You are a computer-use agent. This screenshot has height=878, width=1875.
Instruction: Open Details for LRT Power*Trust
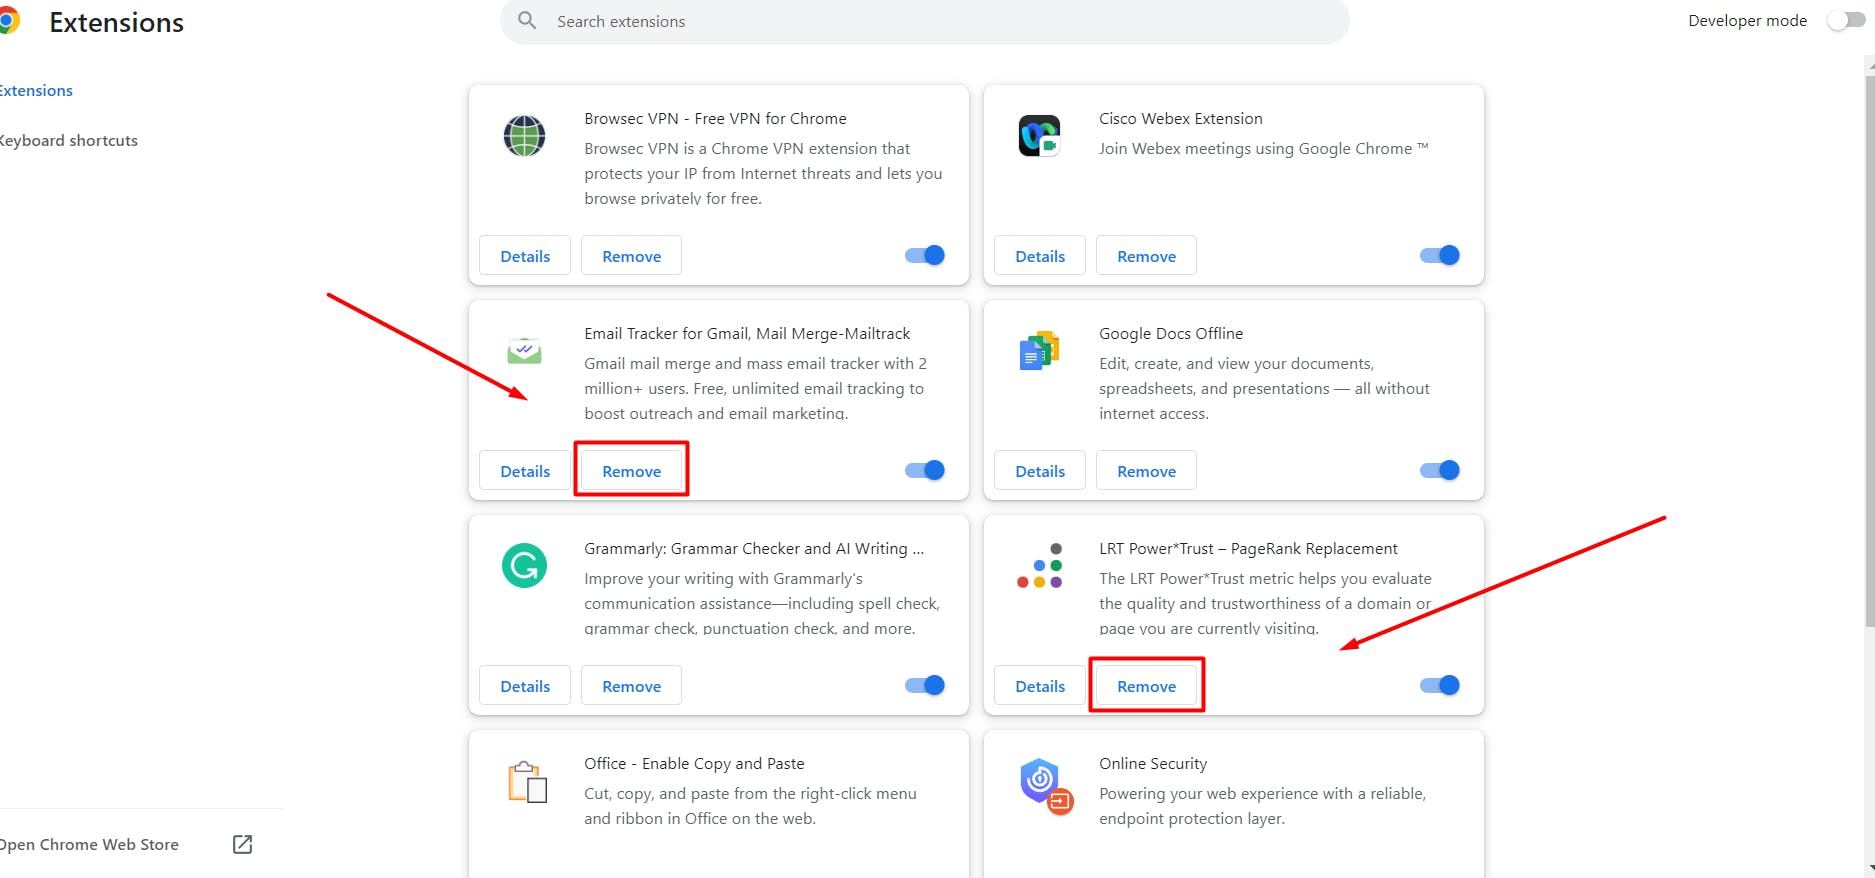click(1040, 685)
